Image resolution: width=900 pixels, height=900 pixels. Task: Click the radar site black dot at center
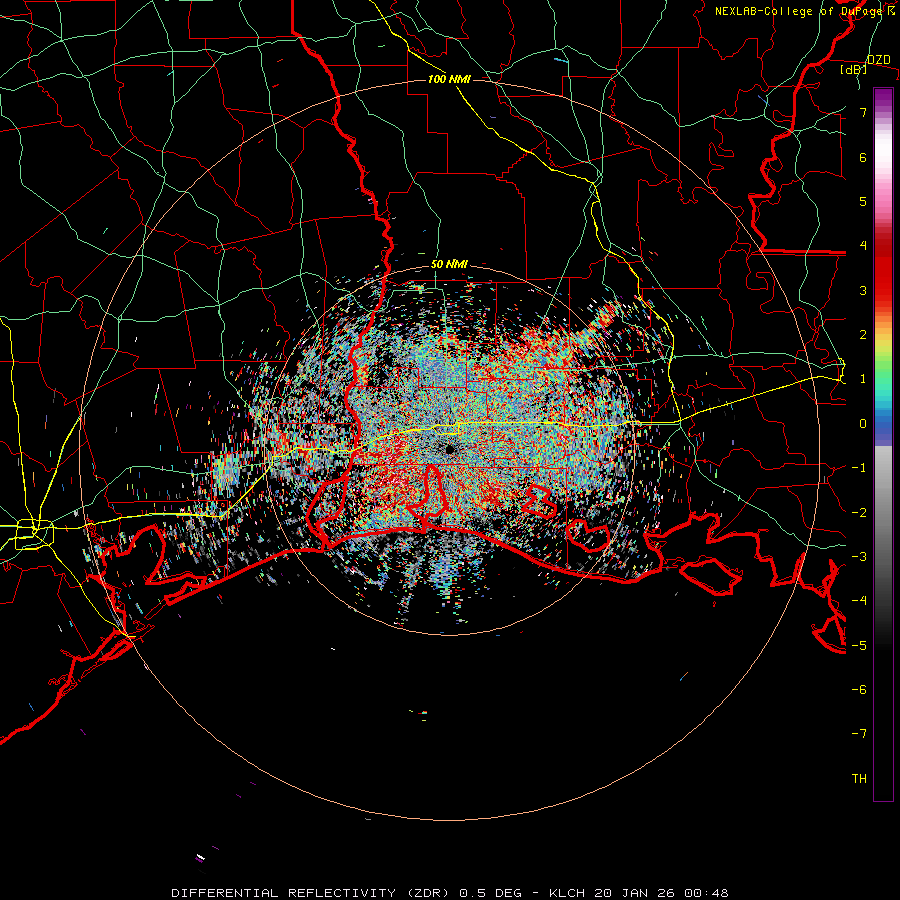point(449,449)
